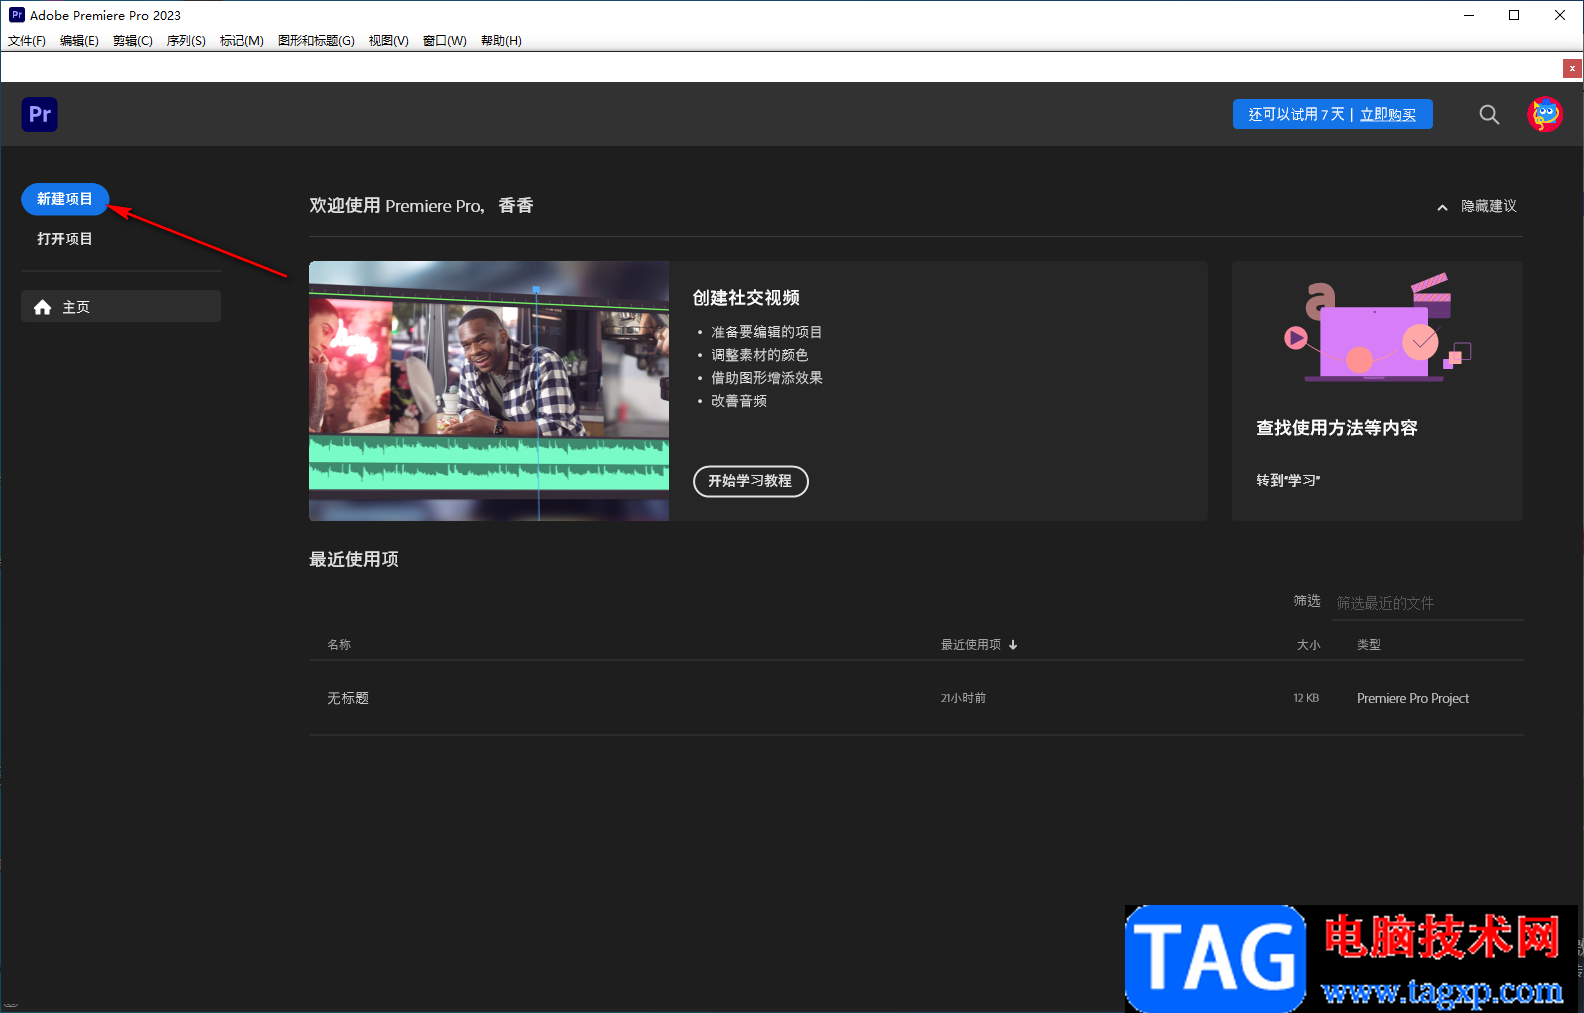
Task: Open the 文件(F) menu
Action: click(x=27, y=41)
